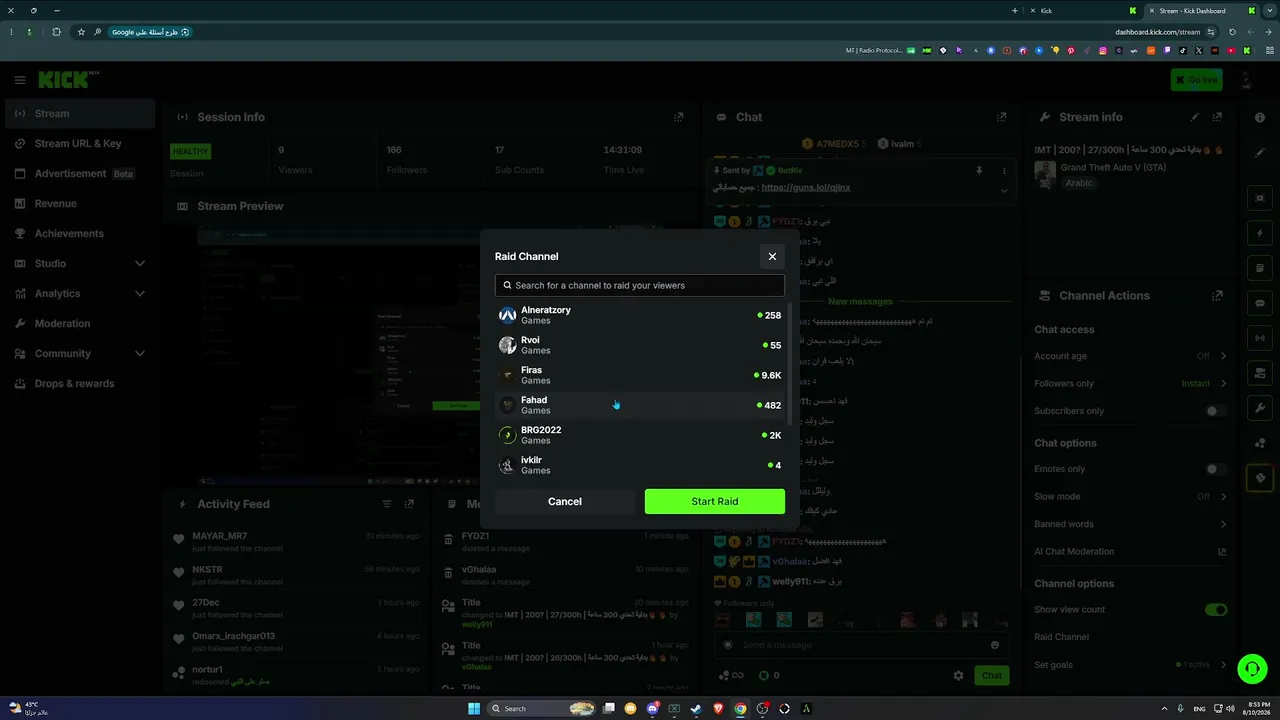Open AI Chat Moderation external link
The width and height of the screenshot is (1280, 720).
coord(1222,551)
